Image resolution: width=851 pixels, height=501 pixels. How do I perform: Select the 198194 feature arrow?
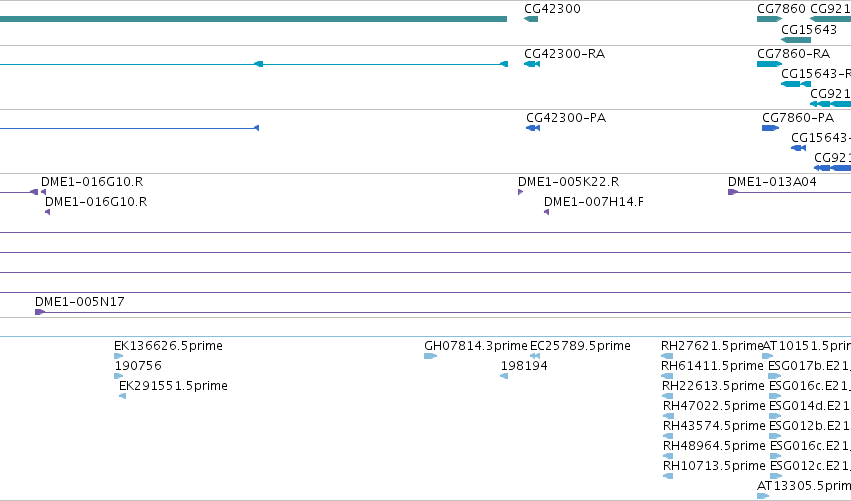coord(504,376)
